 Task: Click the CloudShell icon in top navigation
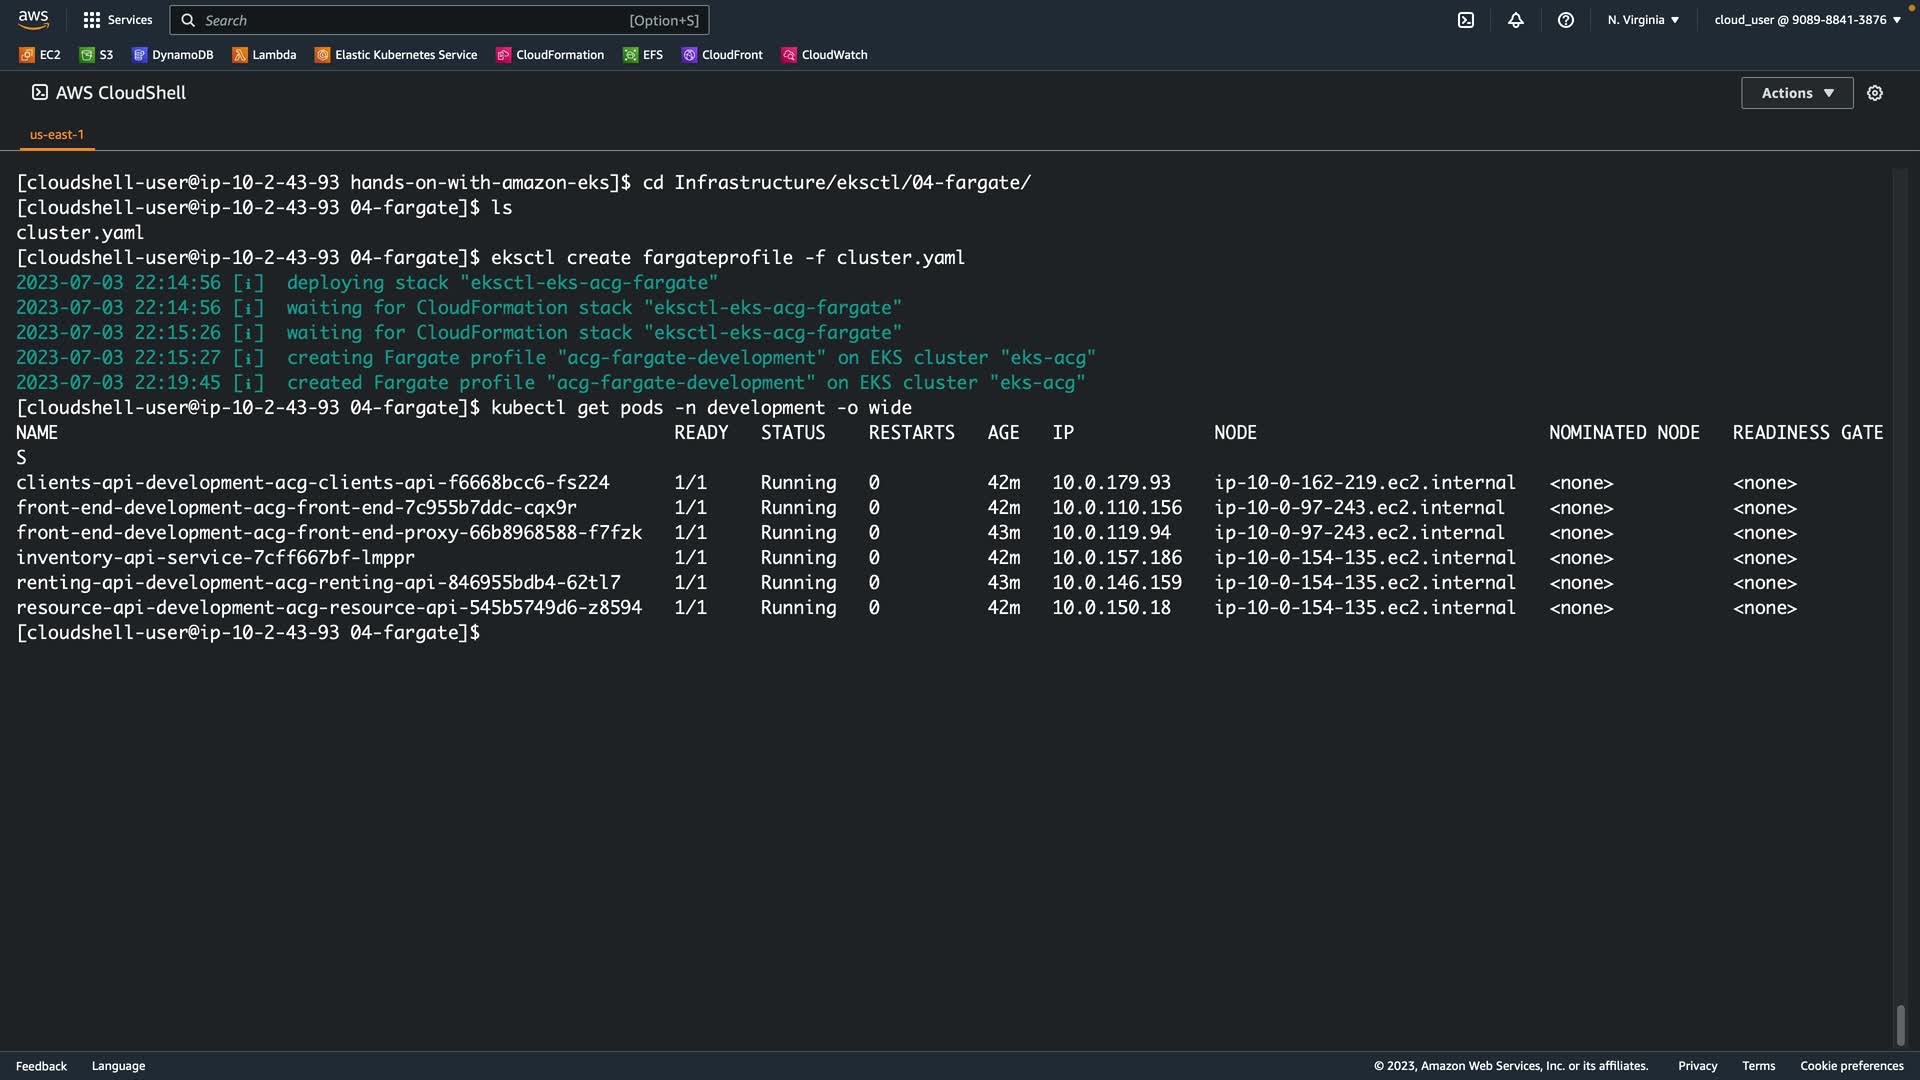(x=1466, y=20)
